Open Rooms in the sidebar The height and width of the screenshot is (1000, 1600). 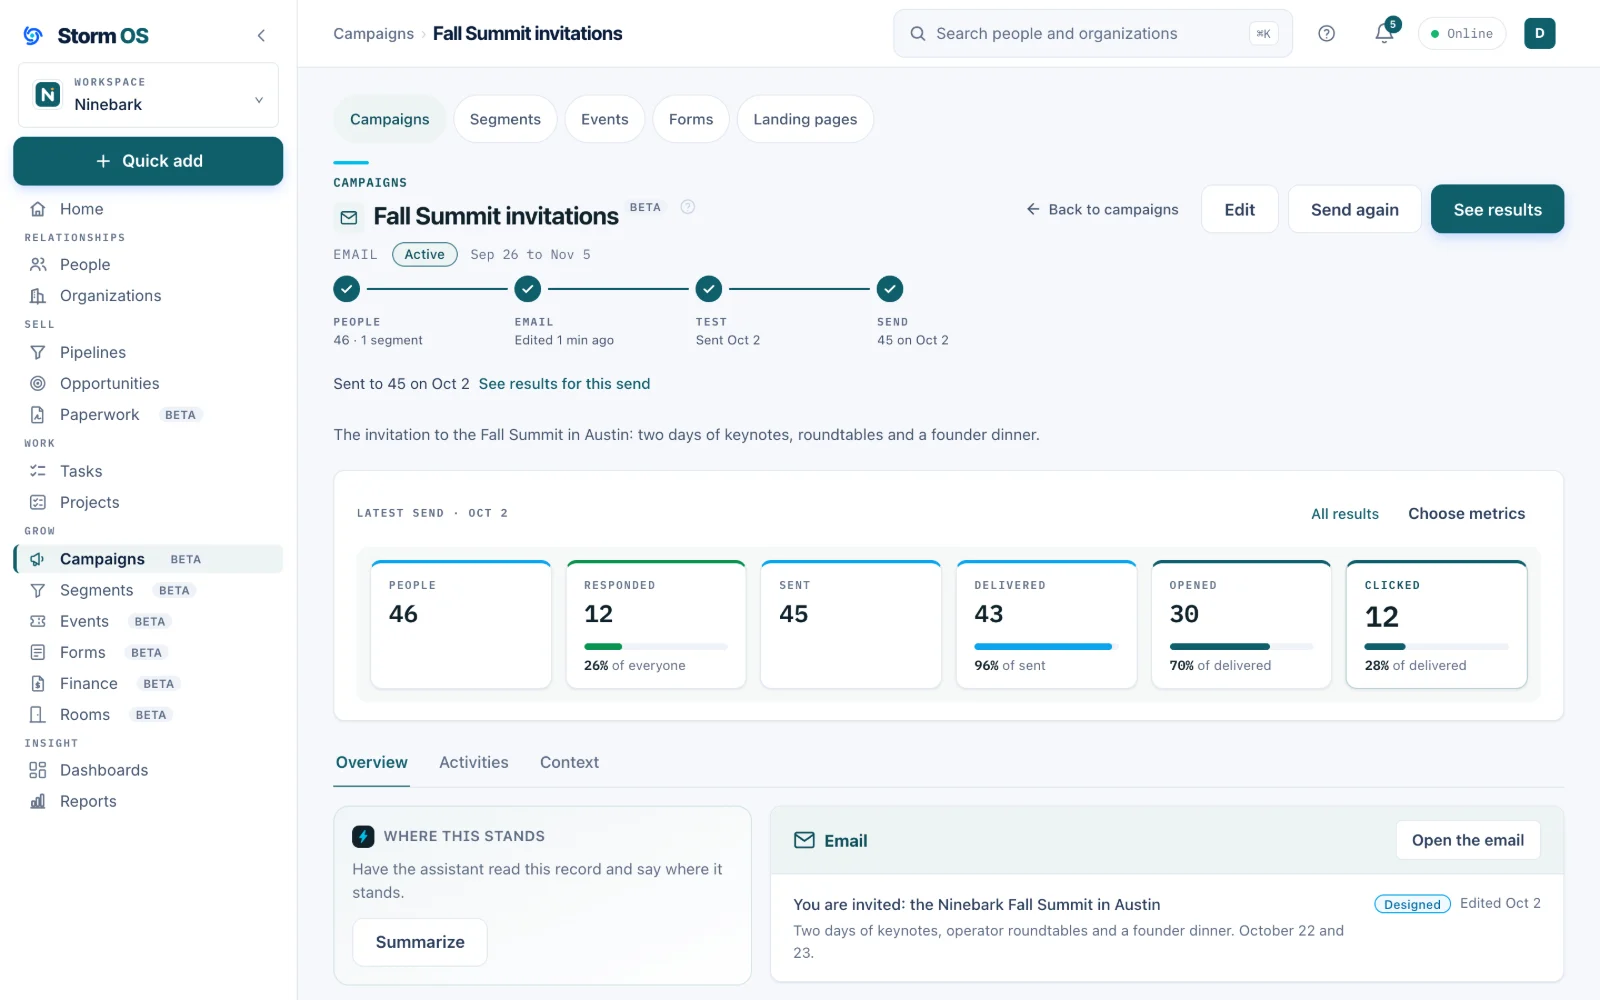click(x=148, y=715)
